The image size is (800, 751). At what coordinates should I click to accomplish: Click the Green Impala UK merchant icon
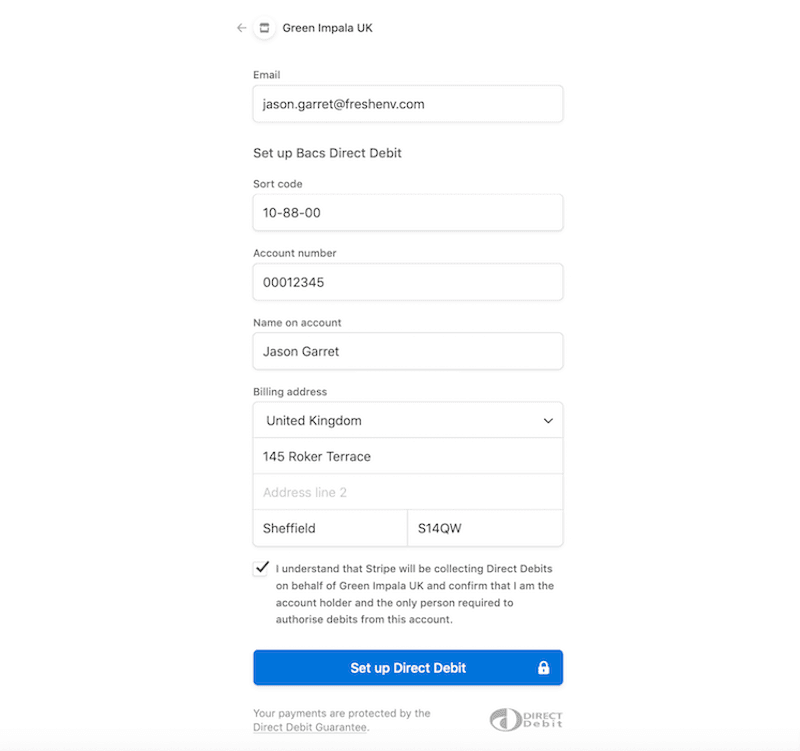[x=264, y=28]
